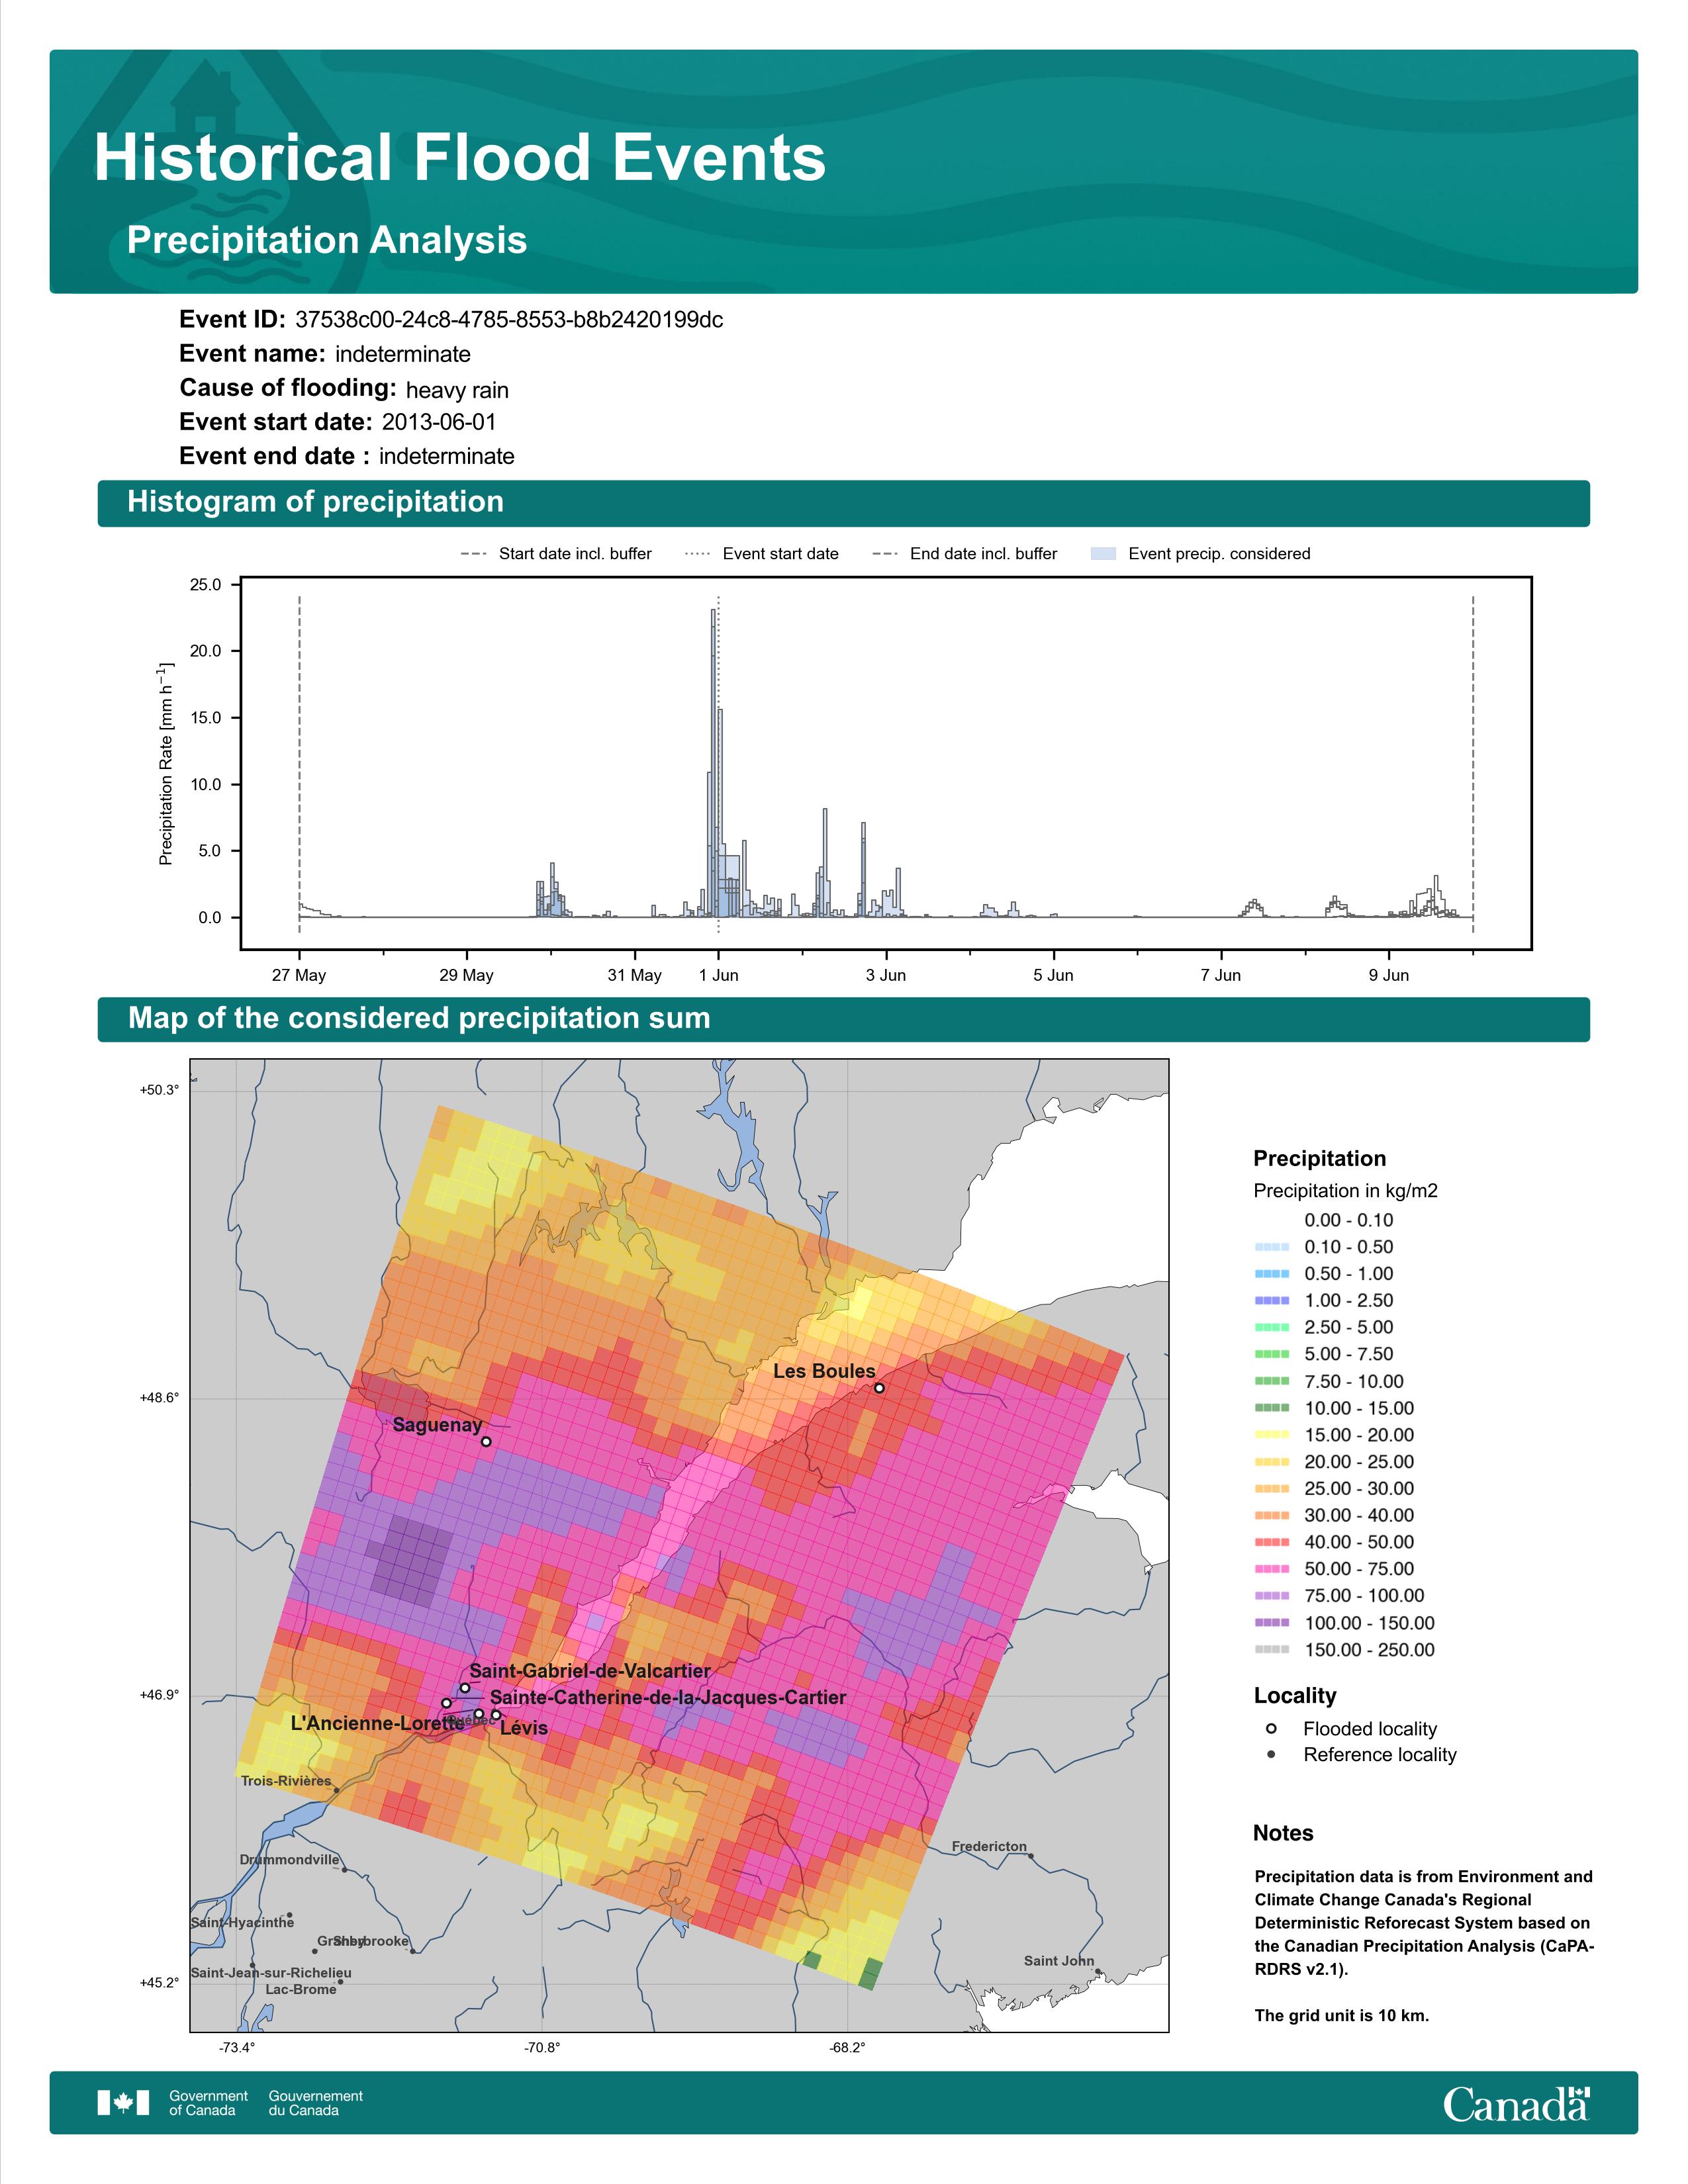Click the Historical Flood Events title
This screenshot has height=2184, width=1688.
pyautogui.click(x=460, y=158)
